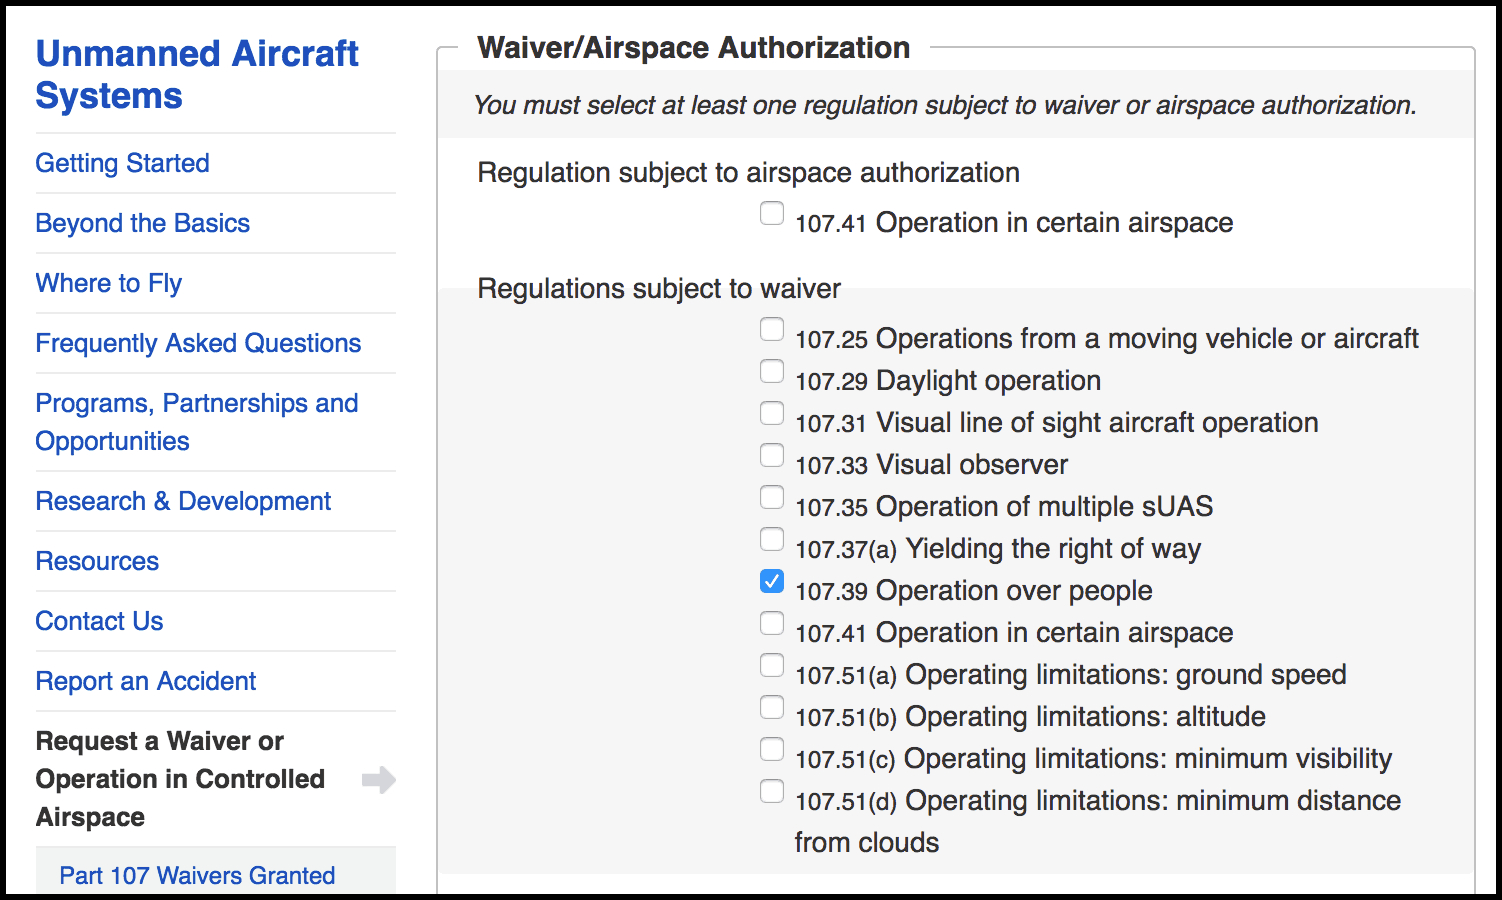Click Regulation subject to airspace authorization heading
The height and width of the screenshot is (900, 1502).
tap(749, 173)
